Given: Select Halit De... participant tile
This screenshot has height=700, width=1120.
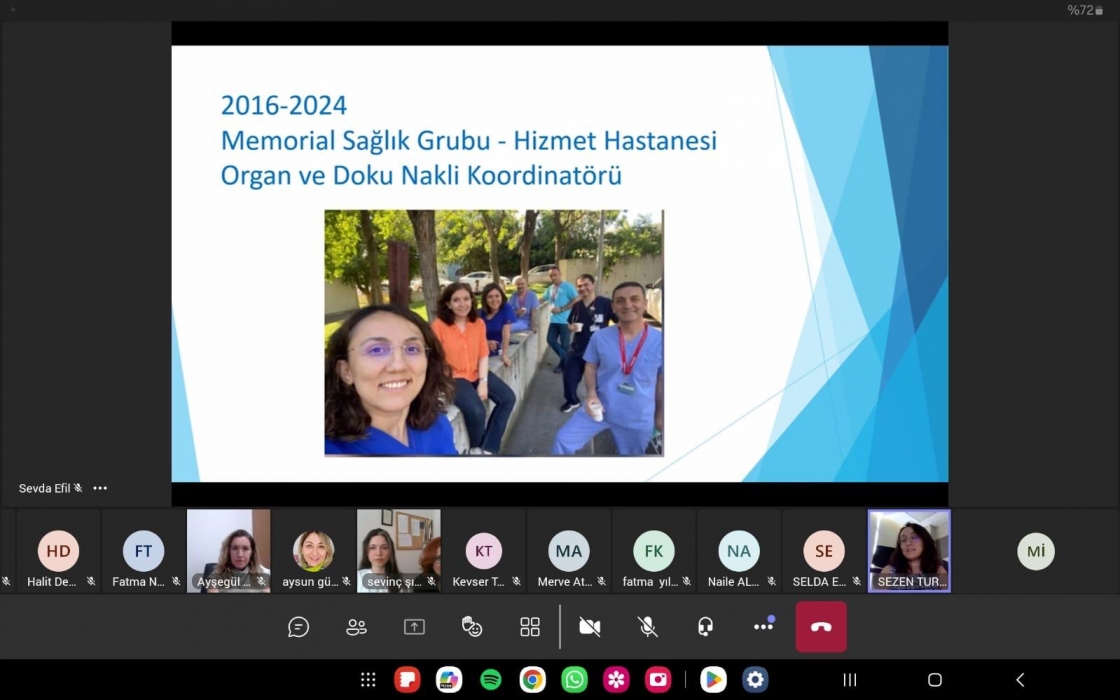Looking at the screenshot, I should pos(59,551).
